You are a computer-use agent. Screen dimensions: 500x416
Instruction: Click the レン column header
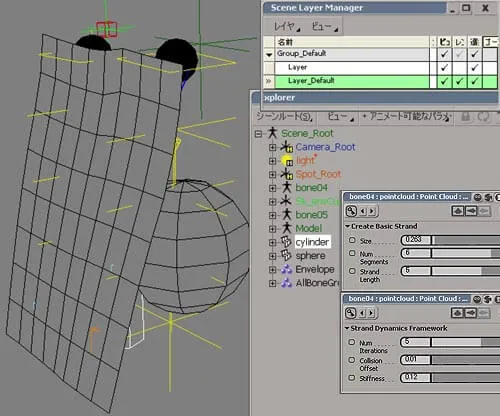click(460, 42)
